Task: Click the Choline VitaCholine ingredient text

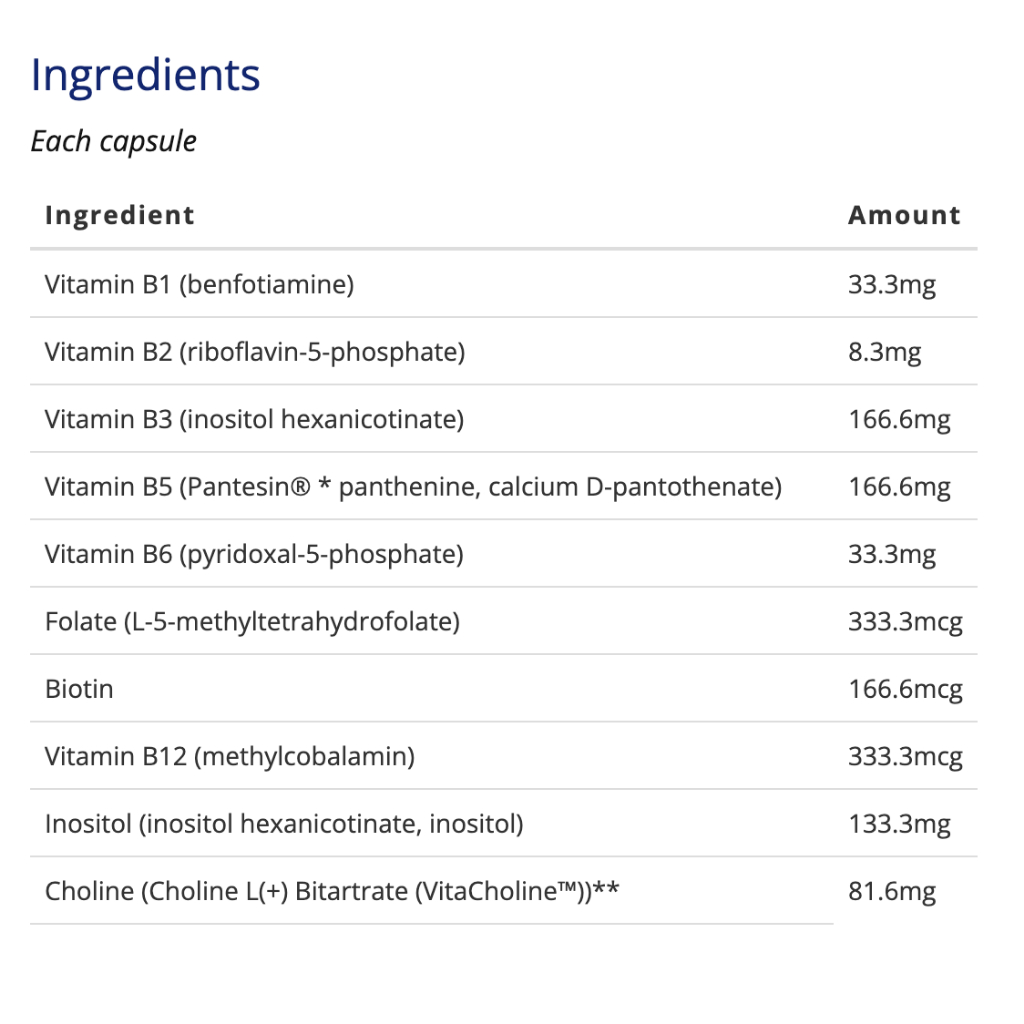Action: 332,891
